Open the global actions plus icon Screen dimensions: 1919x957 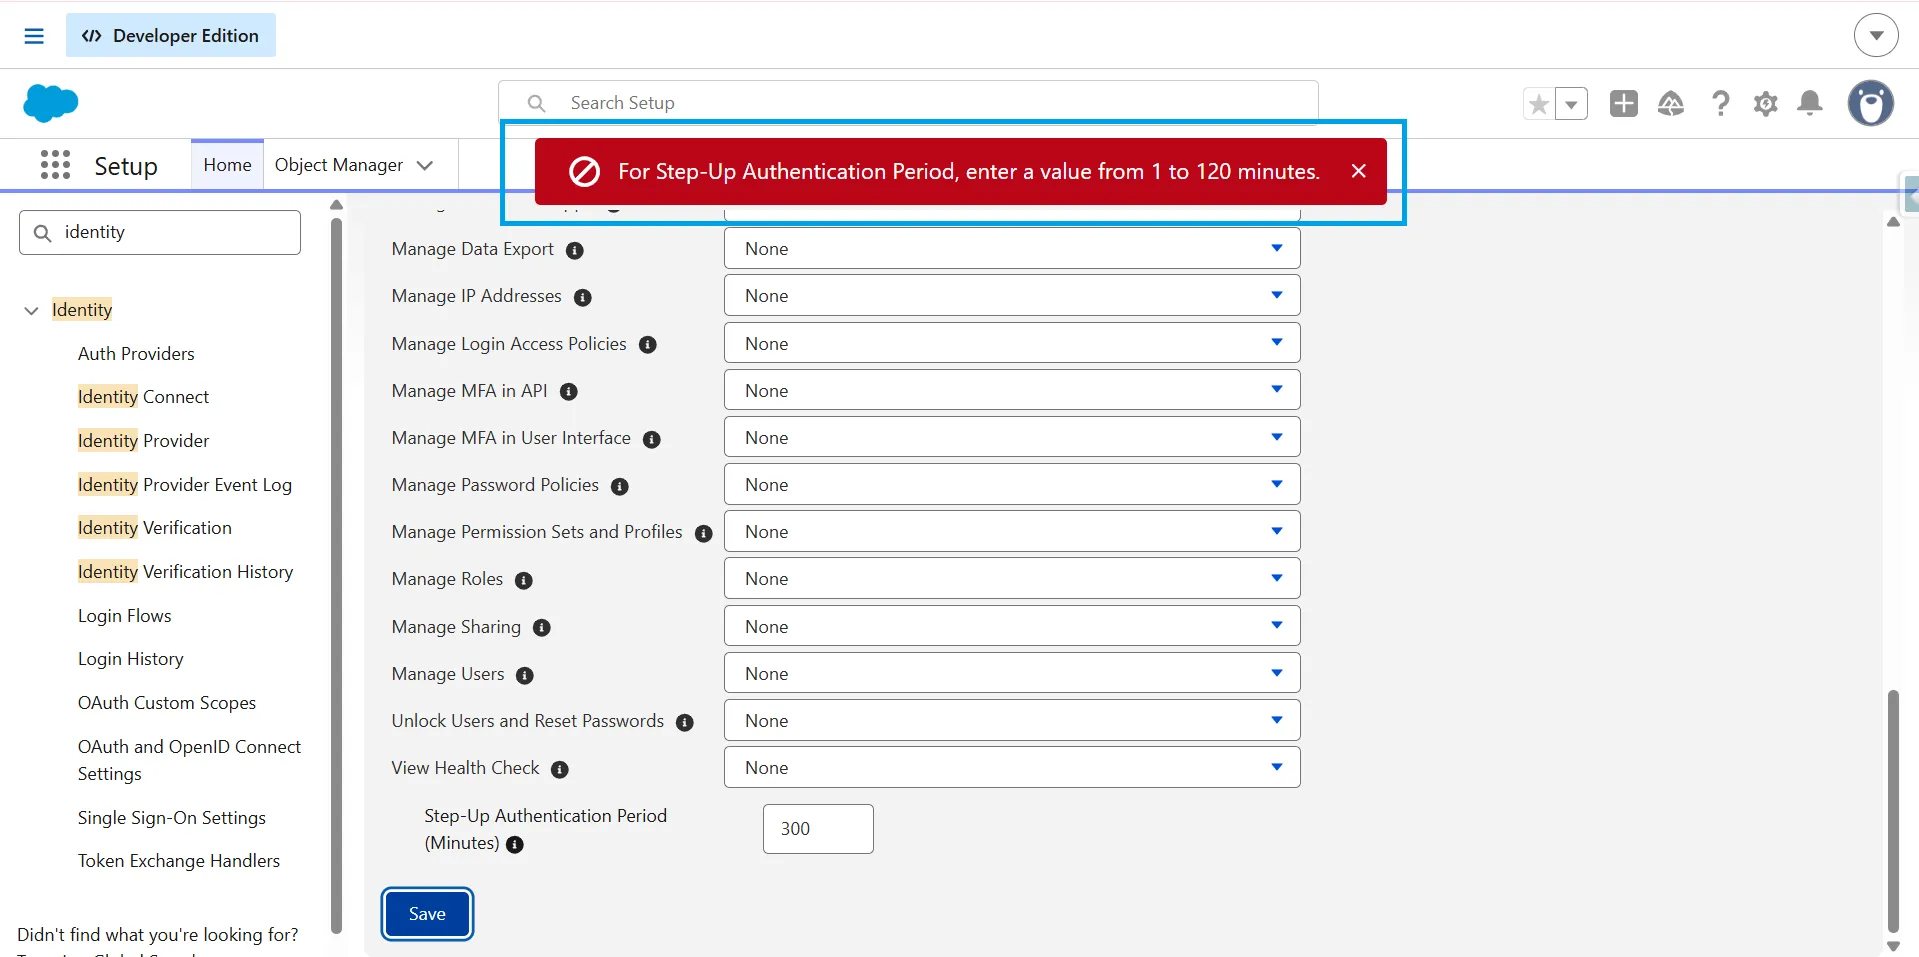[1624, 103]
